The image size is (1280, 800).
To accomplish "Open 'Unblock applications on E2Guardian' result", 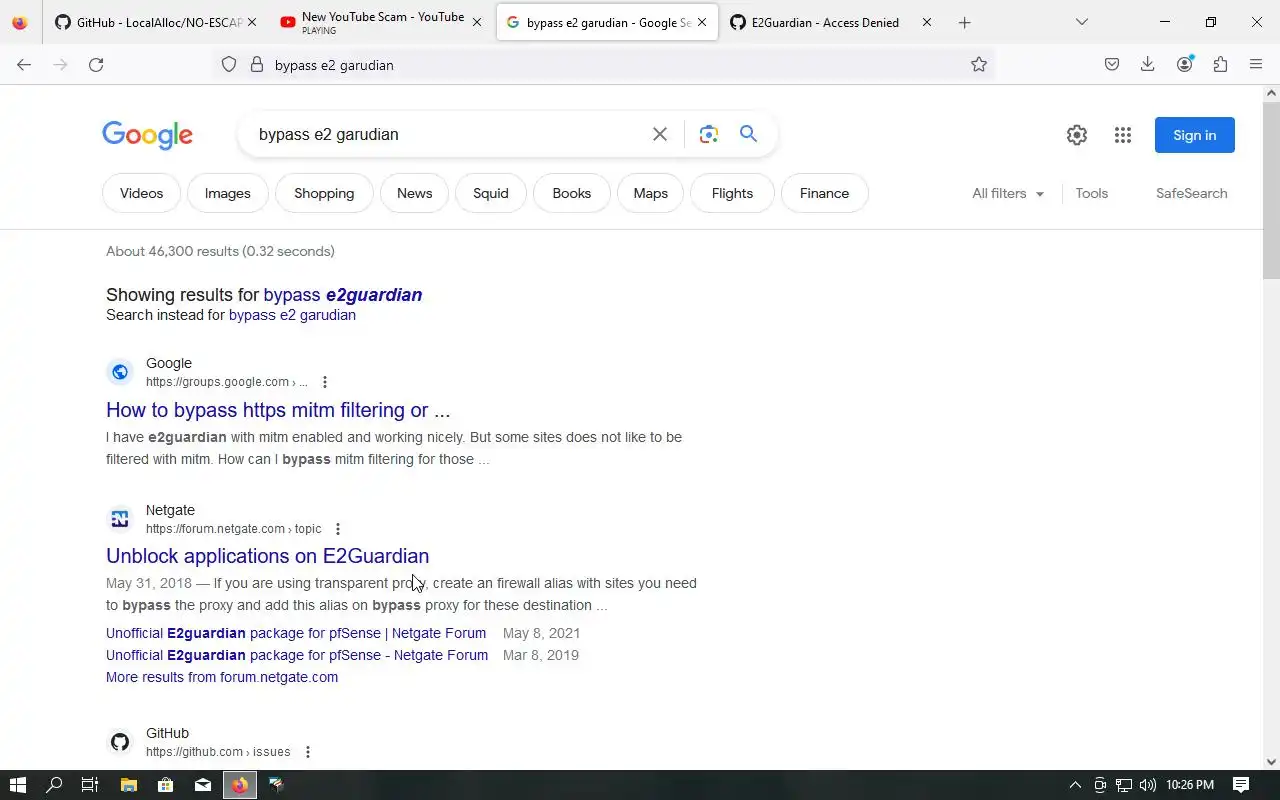I will (x=267, y=556).
